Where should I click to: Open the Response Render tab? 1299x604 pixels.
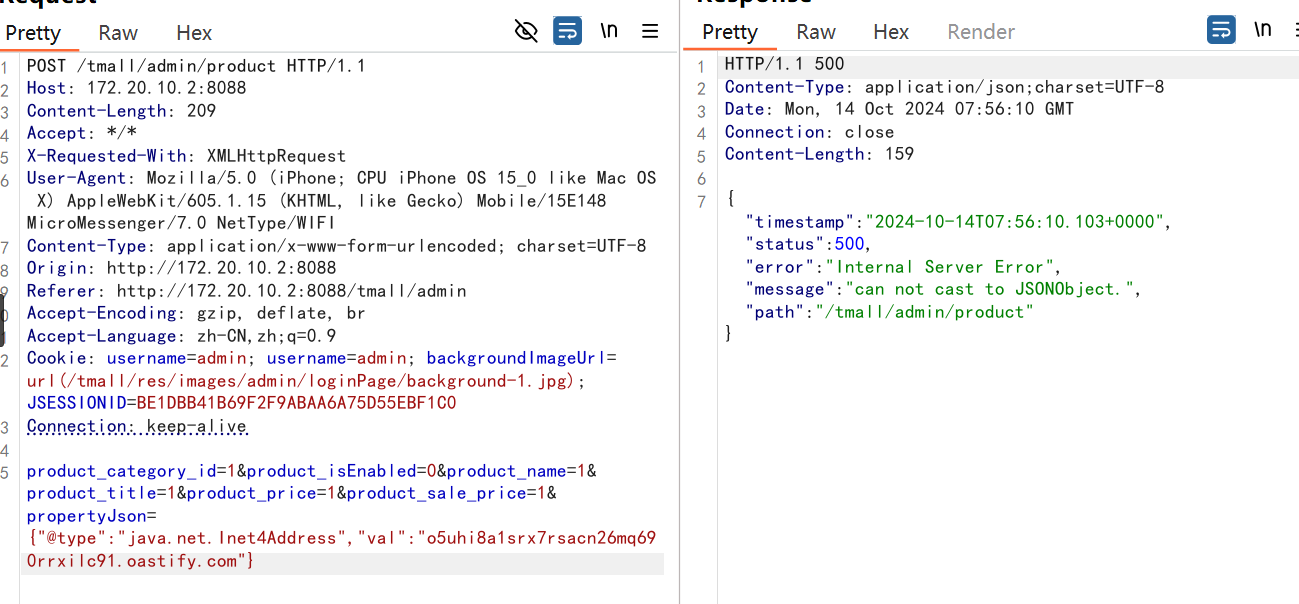[x=981, y=32]
